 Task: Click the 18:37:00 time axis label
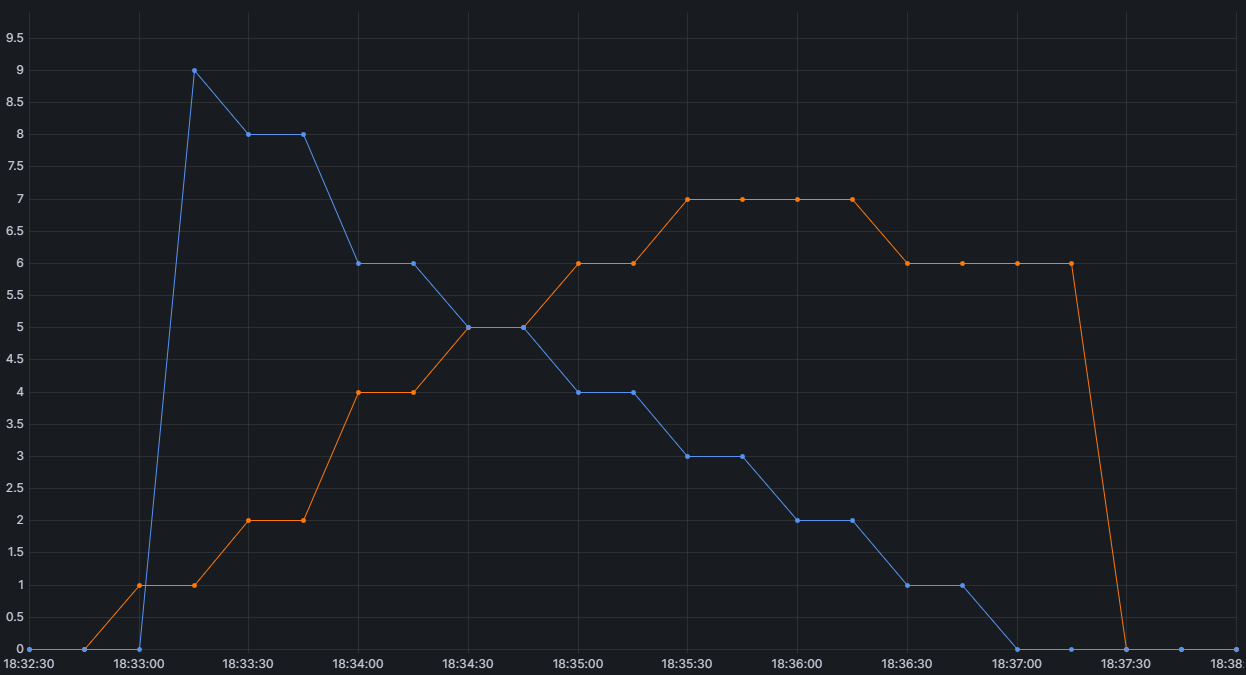[x=1017, y=663]
